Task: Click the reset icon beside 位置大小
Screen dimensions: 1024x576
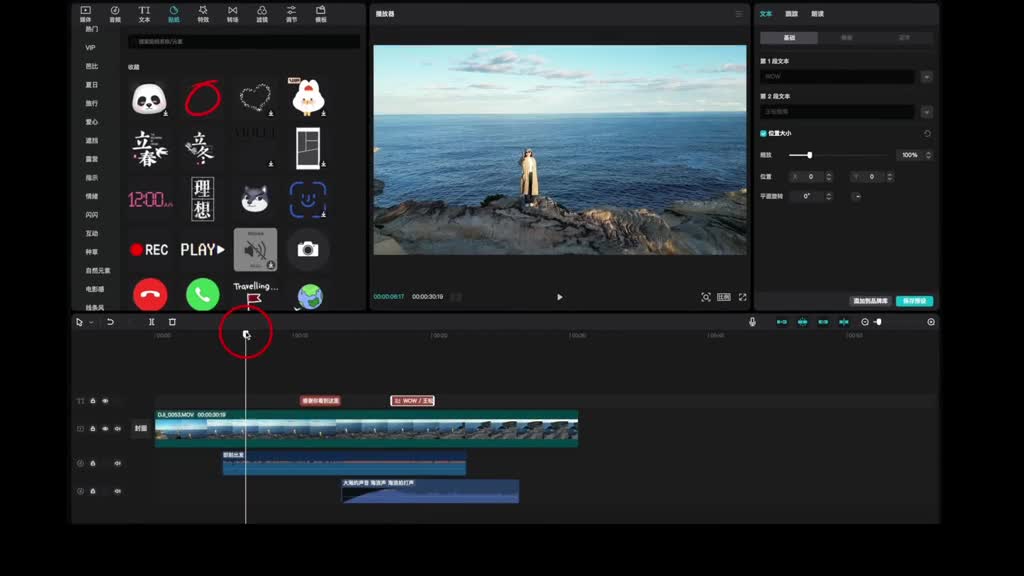Action: [927, 133]
